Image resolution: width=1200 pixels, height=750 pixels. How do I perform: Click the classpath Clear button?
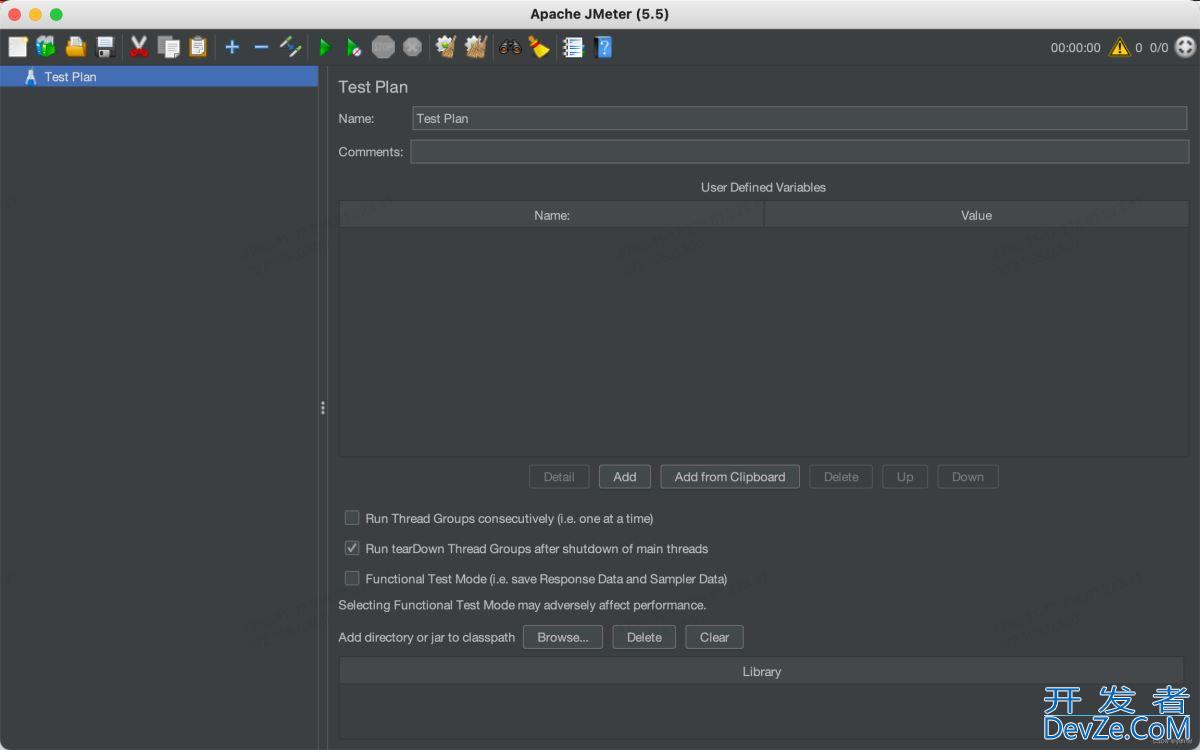tap(714, 637)
